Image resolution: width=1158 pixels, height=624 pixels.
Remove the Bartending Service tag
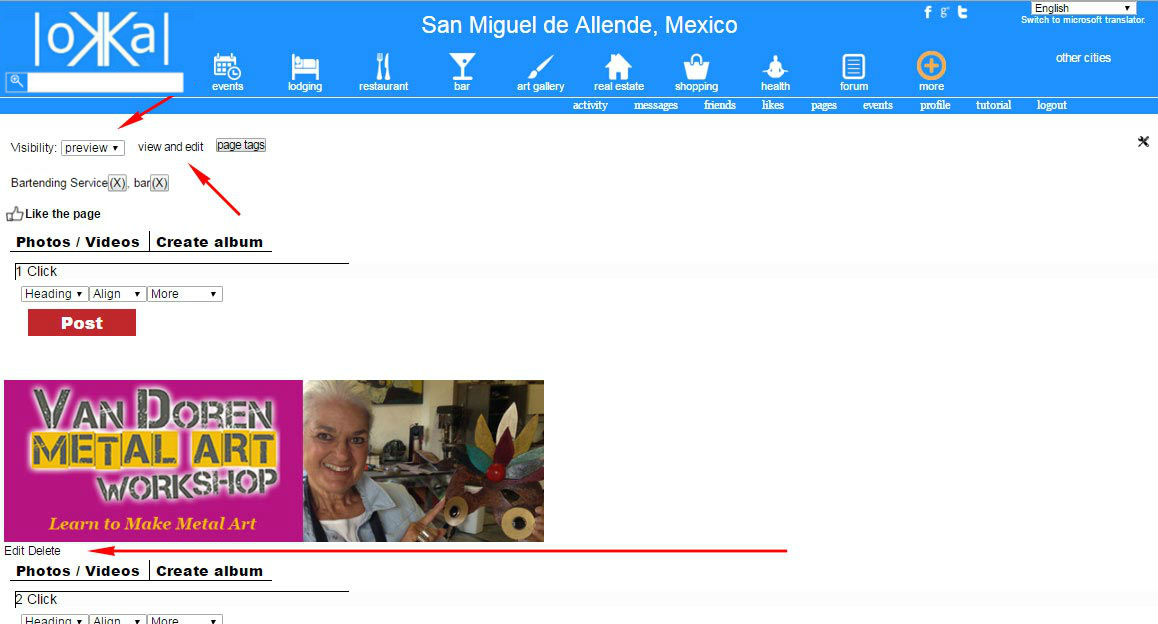117,183
